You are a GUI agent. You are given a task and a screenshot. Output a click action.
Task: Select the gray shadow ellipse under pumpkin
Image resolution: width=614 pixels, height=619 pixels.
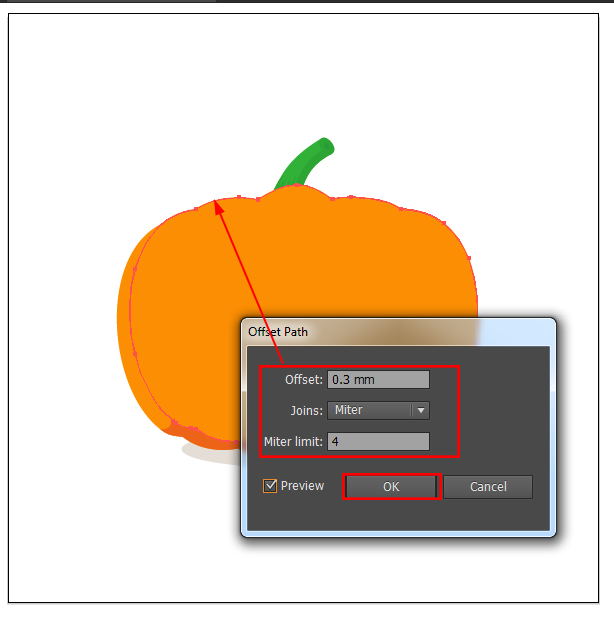(209, 455)
